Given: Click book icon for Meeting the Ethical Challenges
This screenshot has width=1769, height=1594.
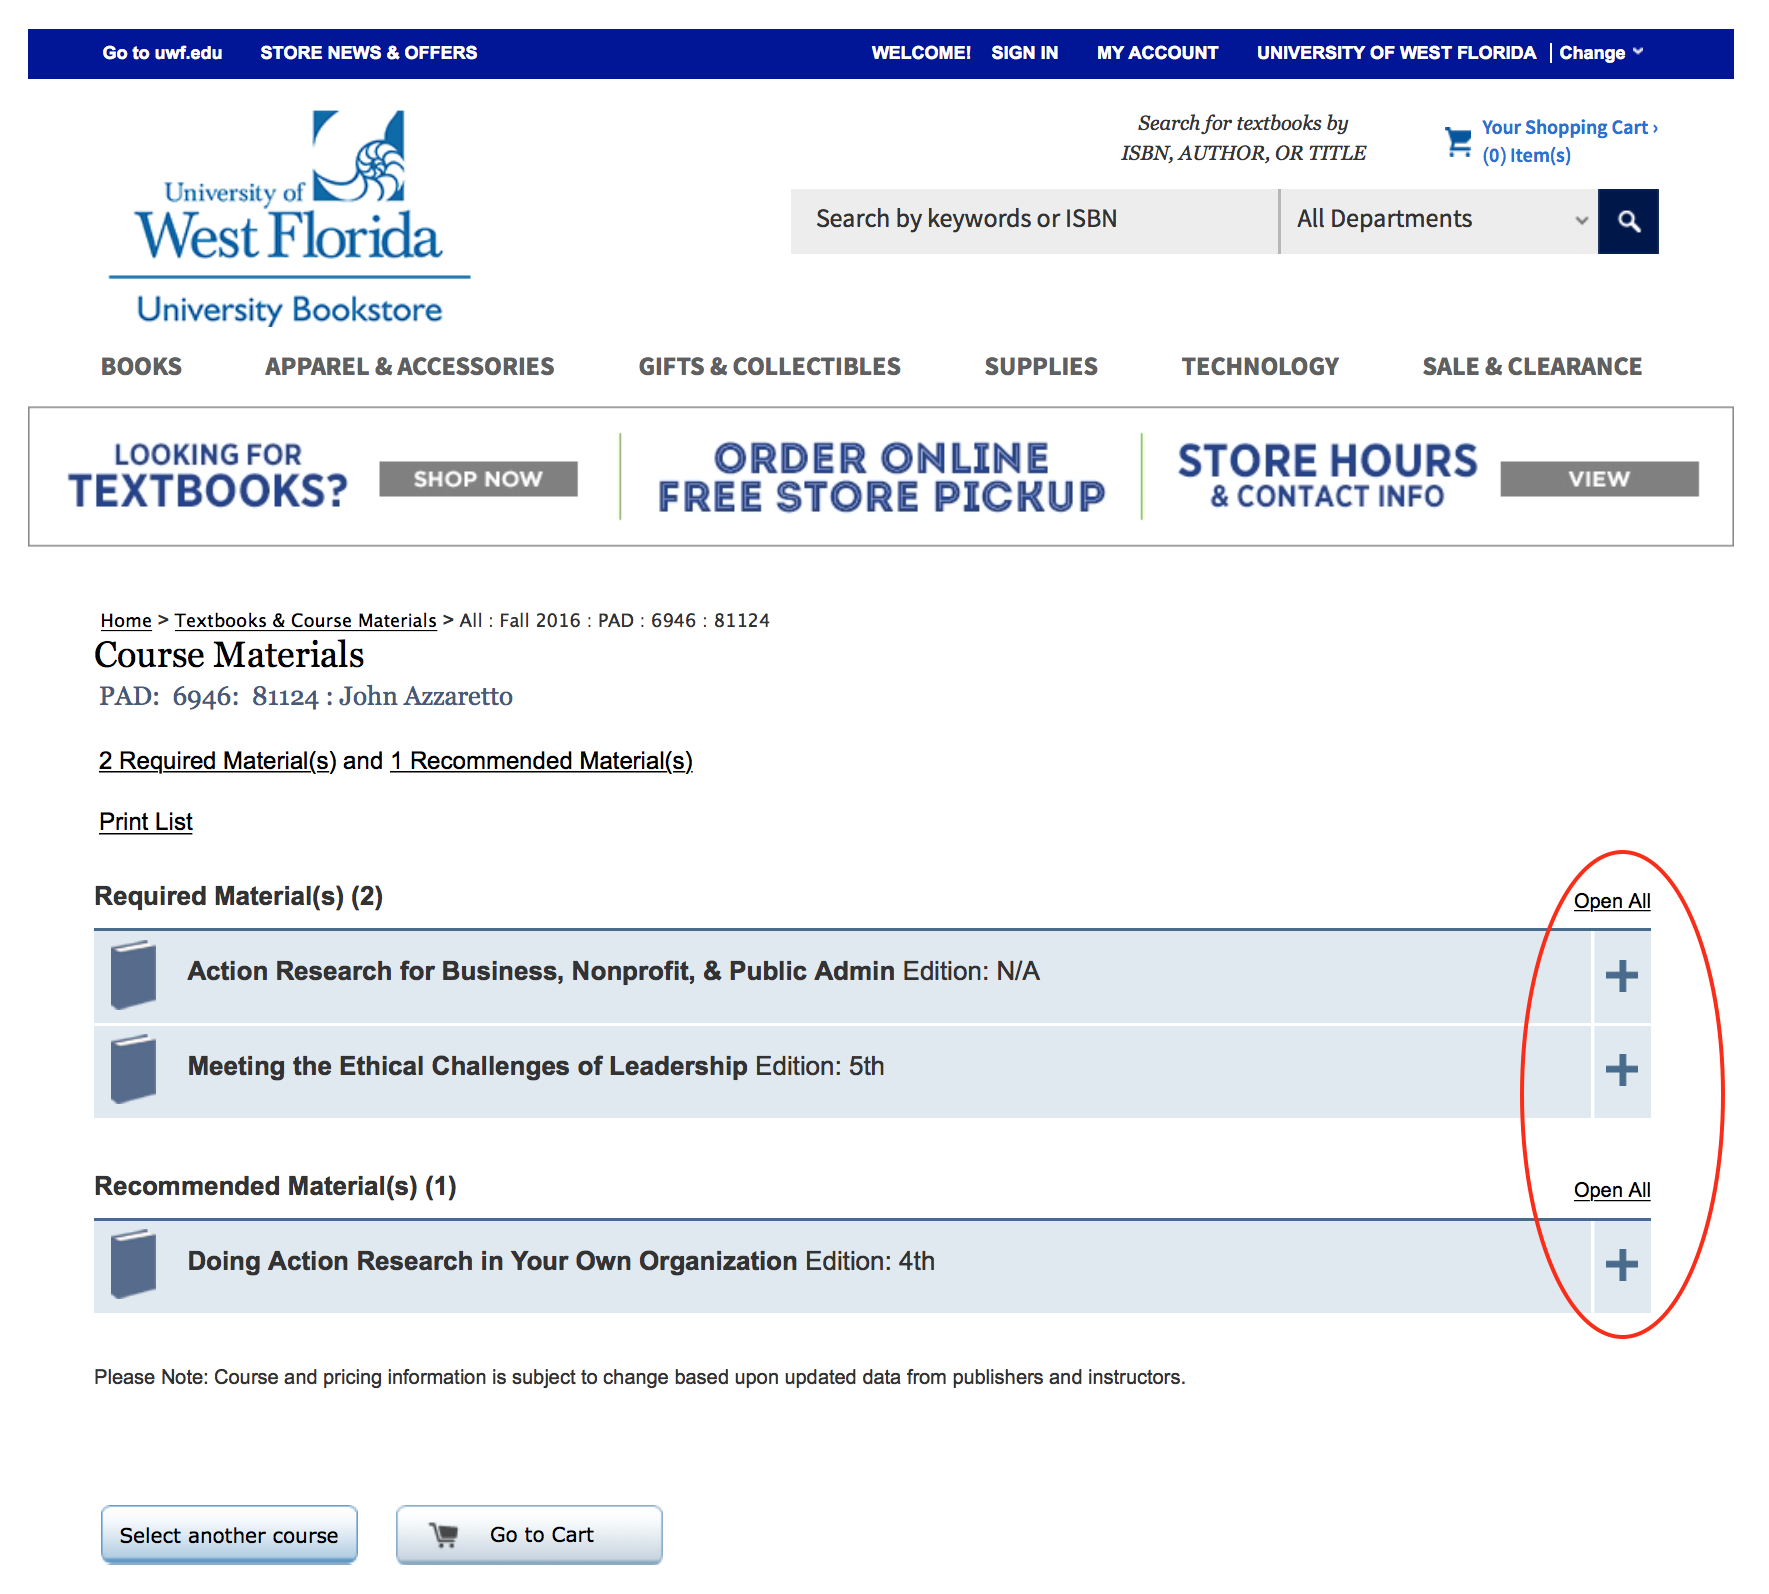Looking at the screenshot, I should tap(133, 1068).
